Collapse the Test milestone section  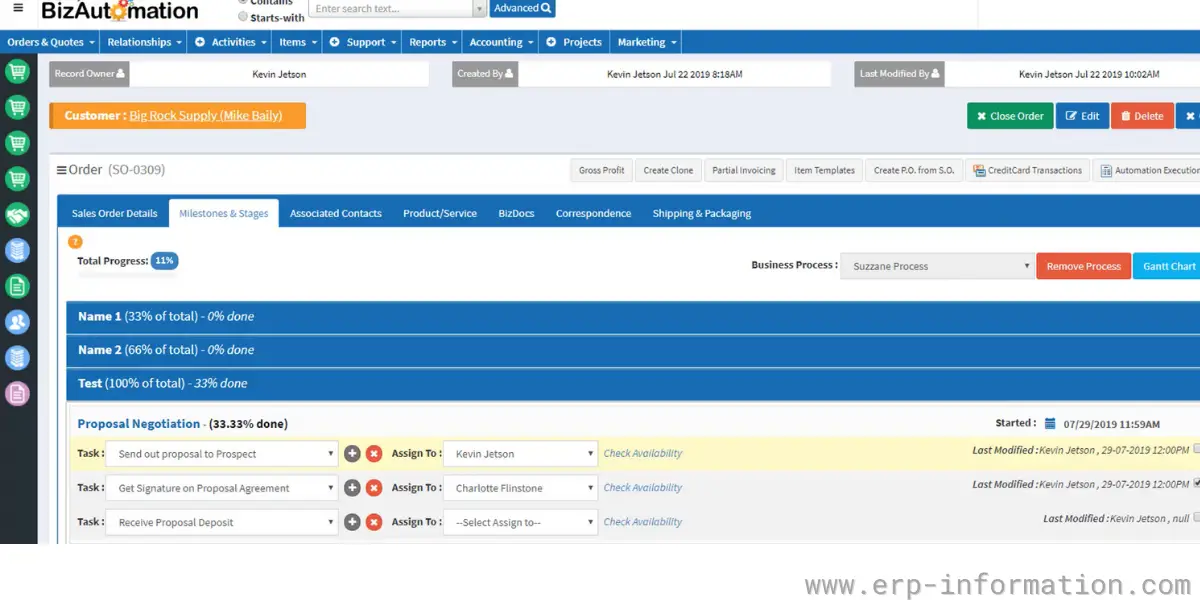(x=633, y=384)
